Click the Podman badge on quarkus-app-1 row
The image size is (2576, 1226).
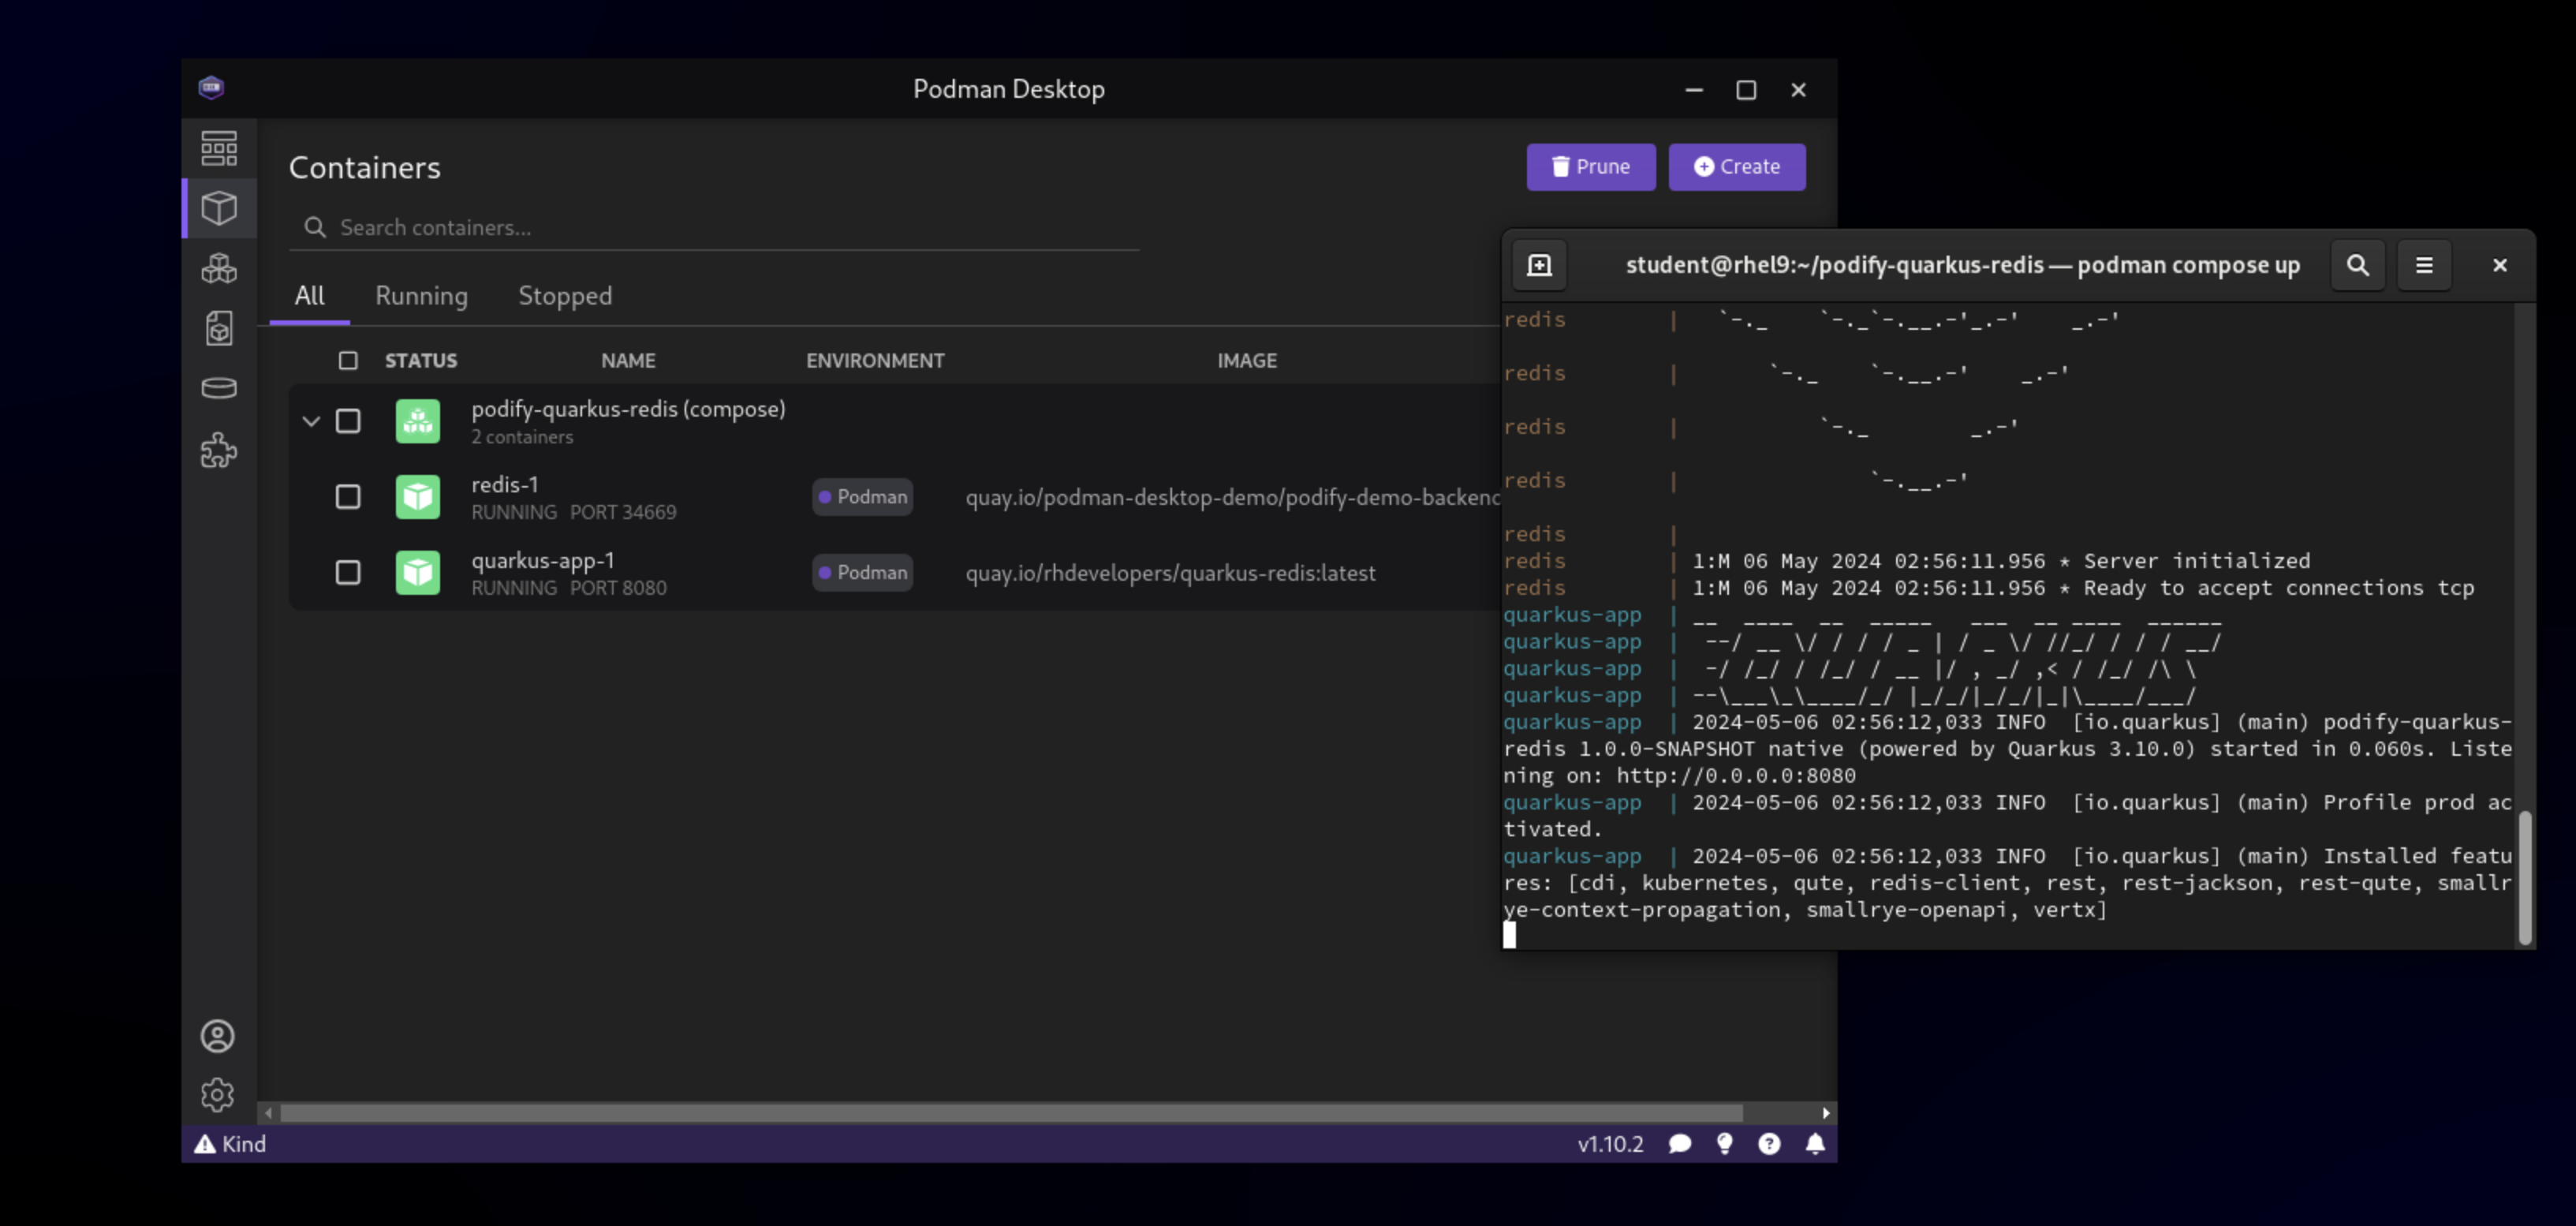[862, 573]
